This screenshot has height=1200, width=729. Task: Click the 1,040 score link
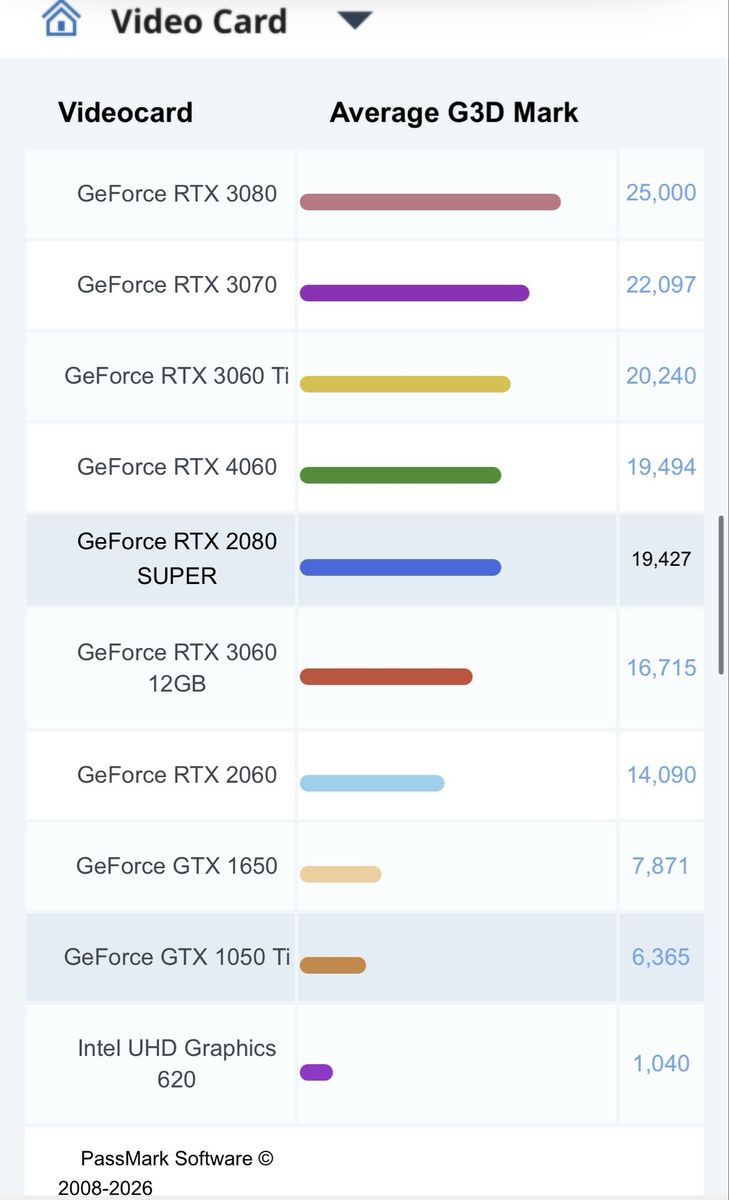pyautogui.click(x=661, y=1064)
